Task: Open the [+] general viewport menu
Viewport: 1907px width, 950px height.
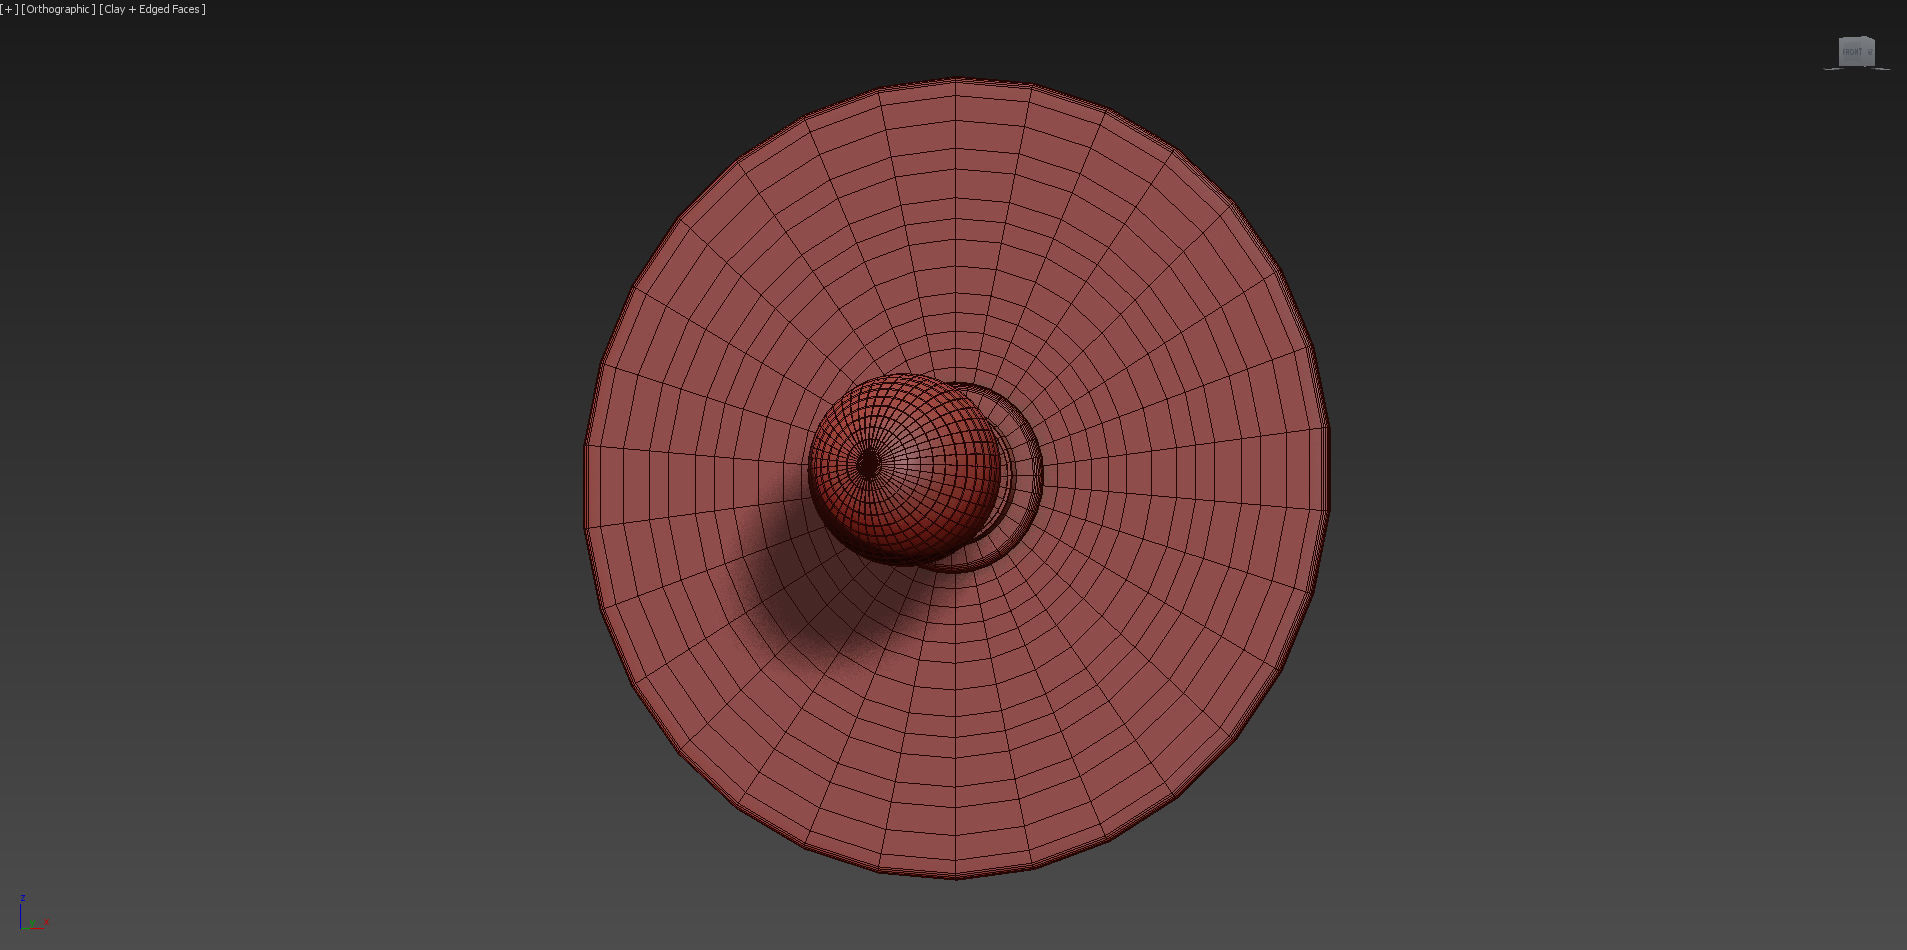Action: coord(9,9)
